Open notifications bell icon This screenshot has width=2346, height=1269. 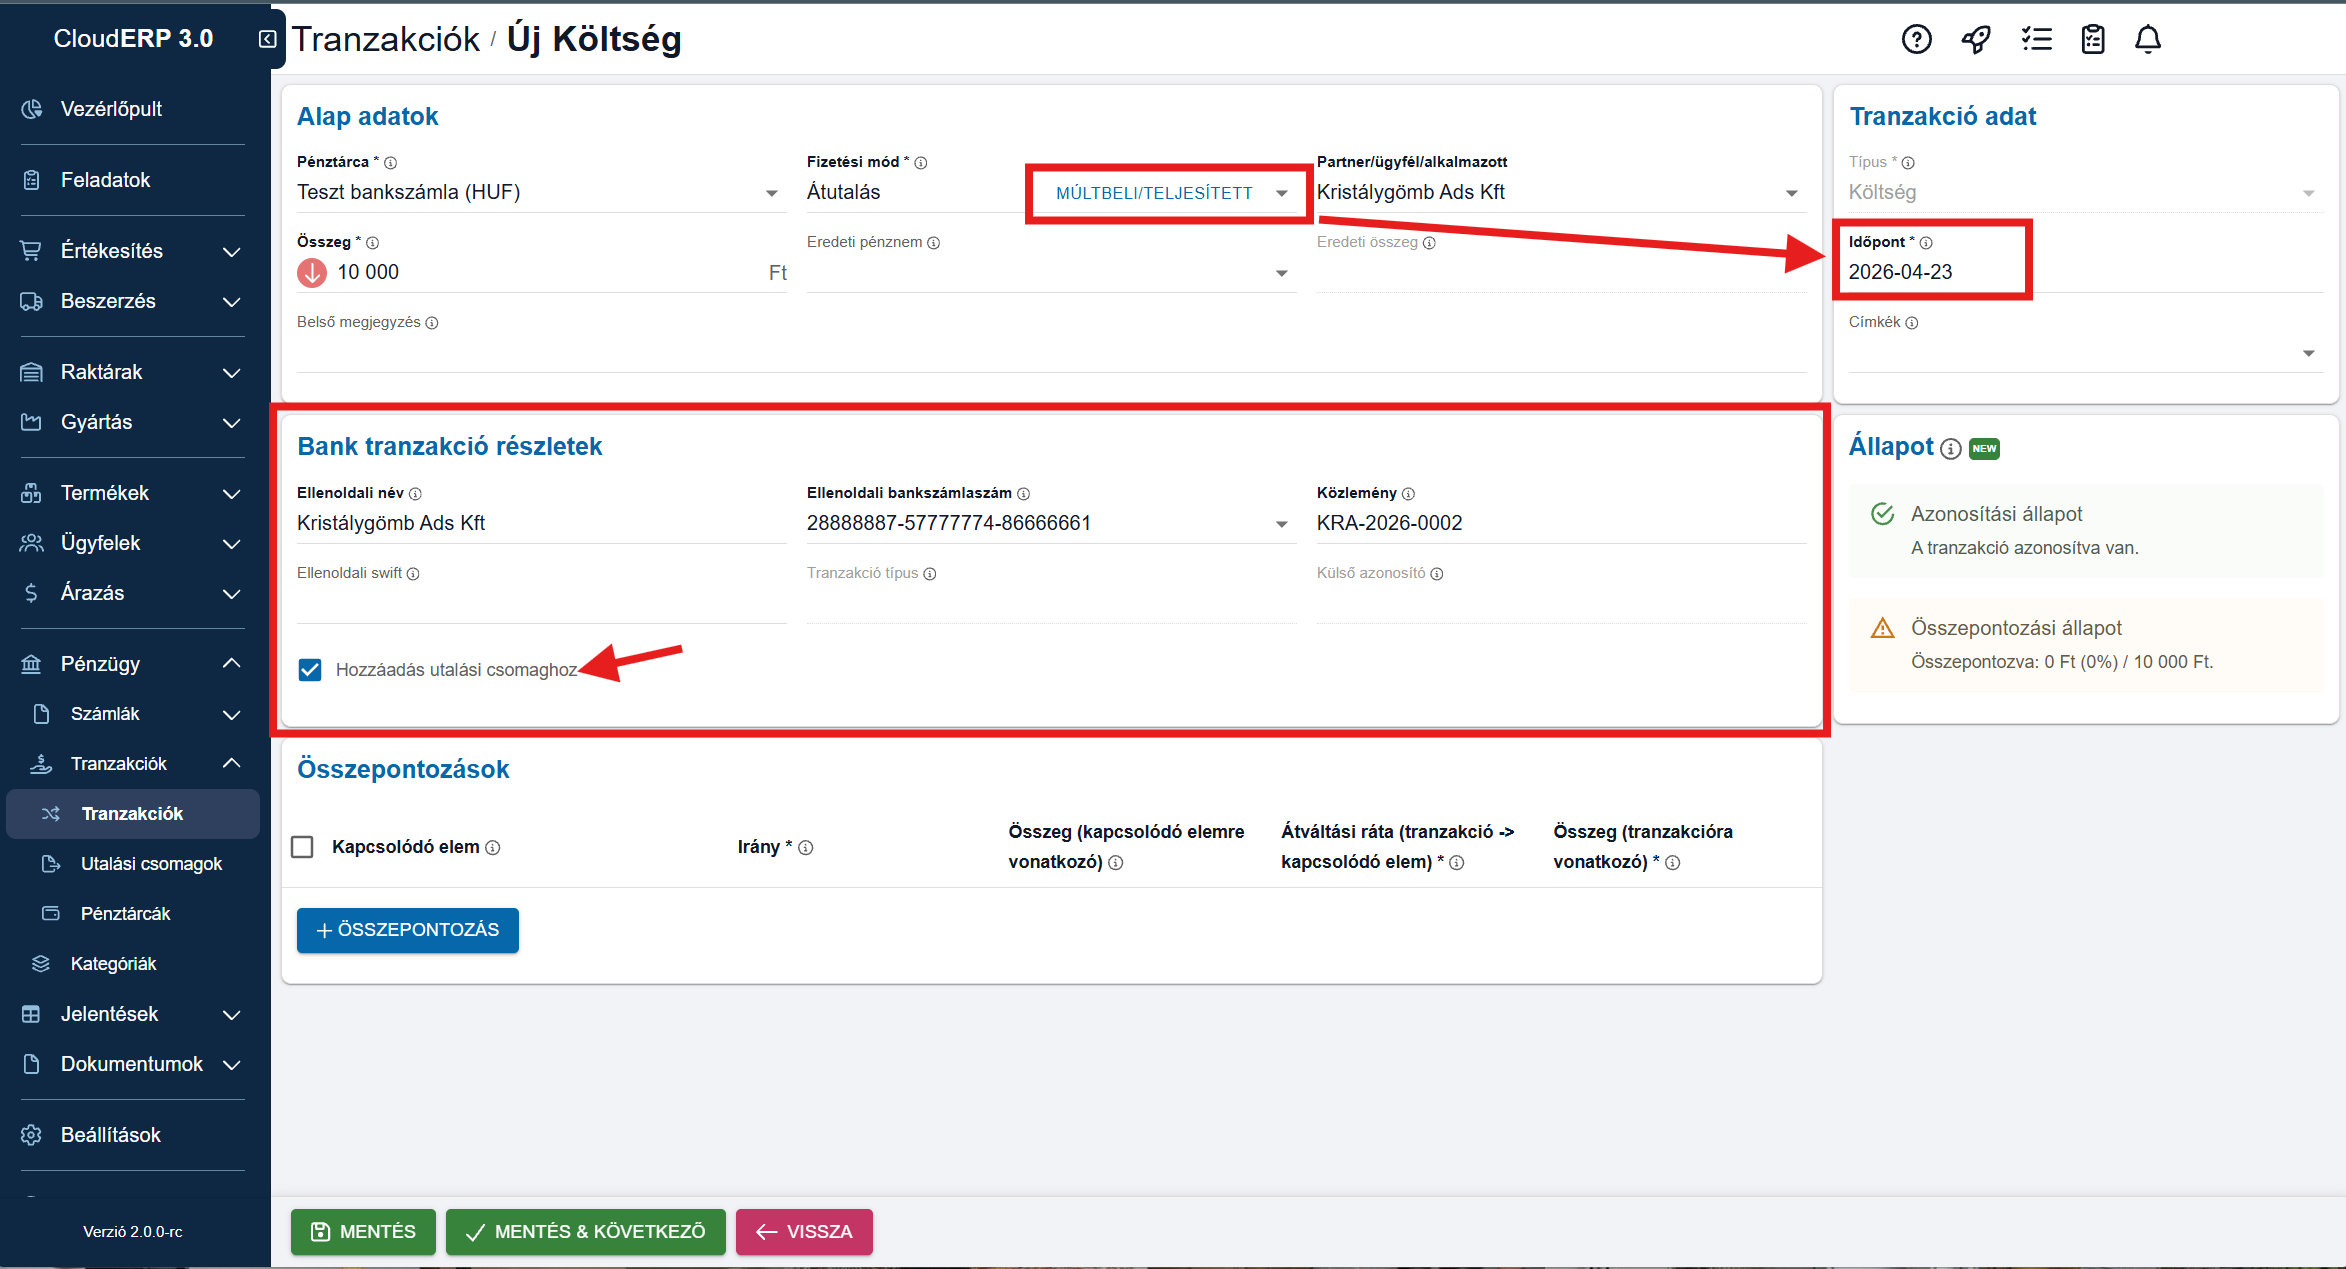(x=2148, y=39)
